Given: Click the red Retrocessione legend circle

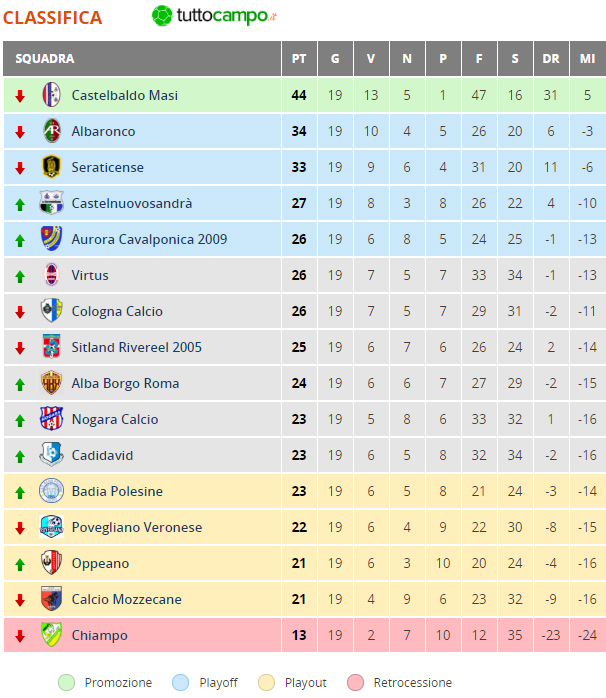Looking at the screenshot, I should pos(355,682).
